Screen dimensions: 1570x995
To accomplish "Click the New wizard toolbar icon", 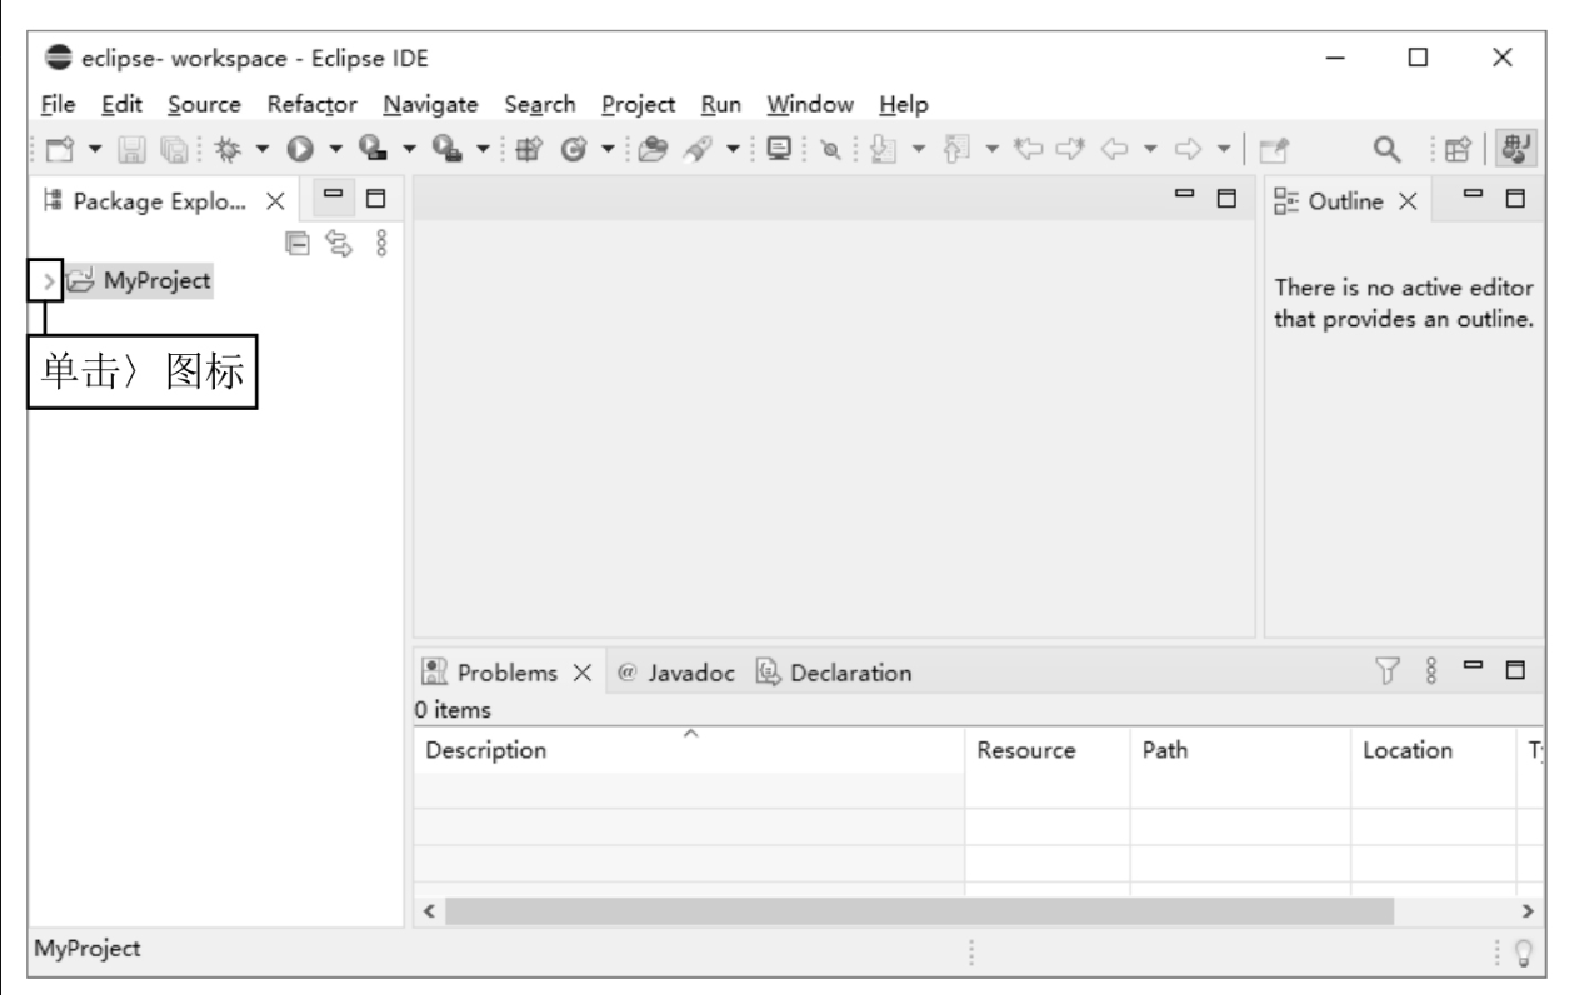I will (x=60, y=149).
